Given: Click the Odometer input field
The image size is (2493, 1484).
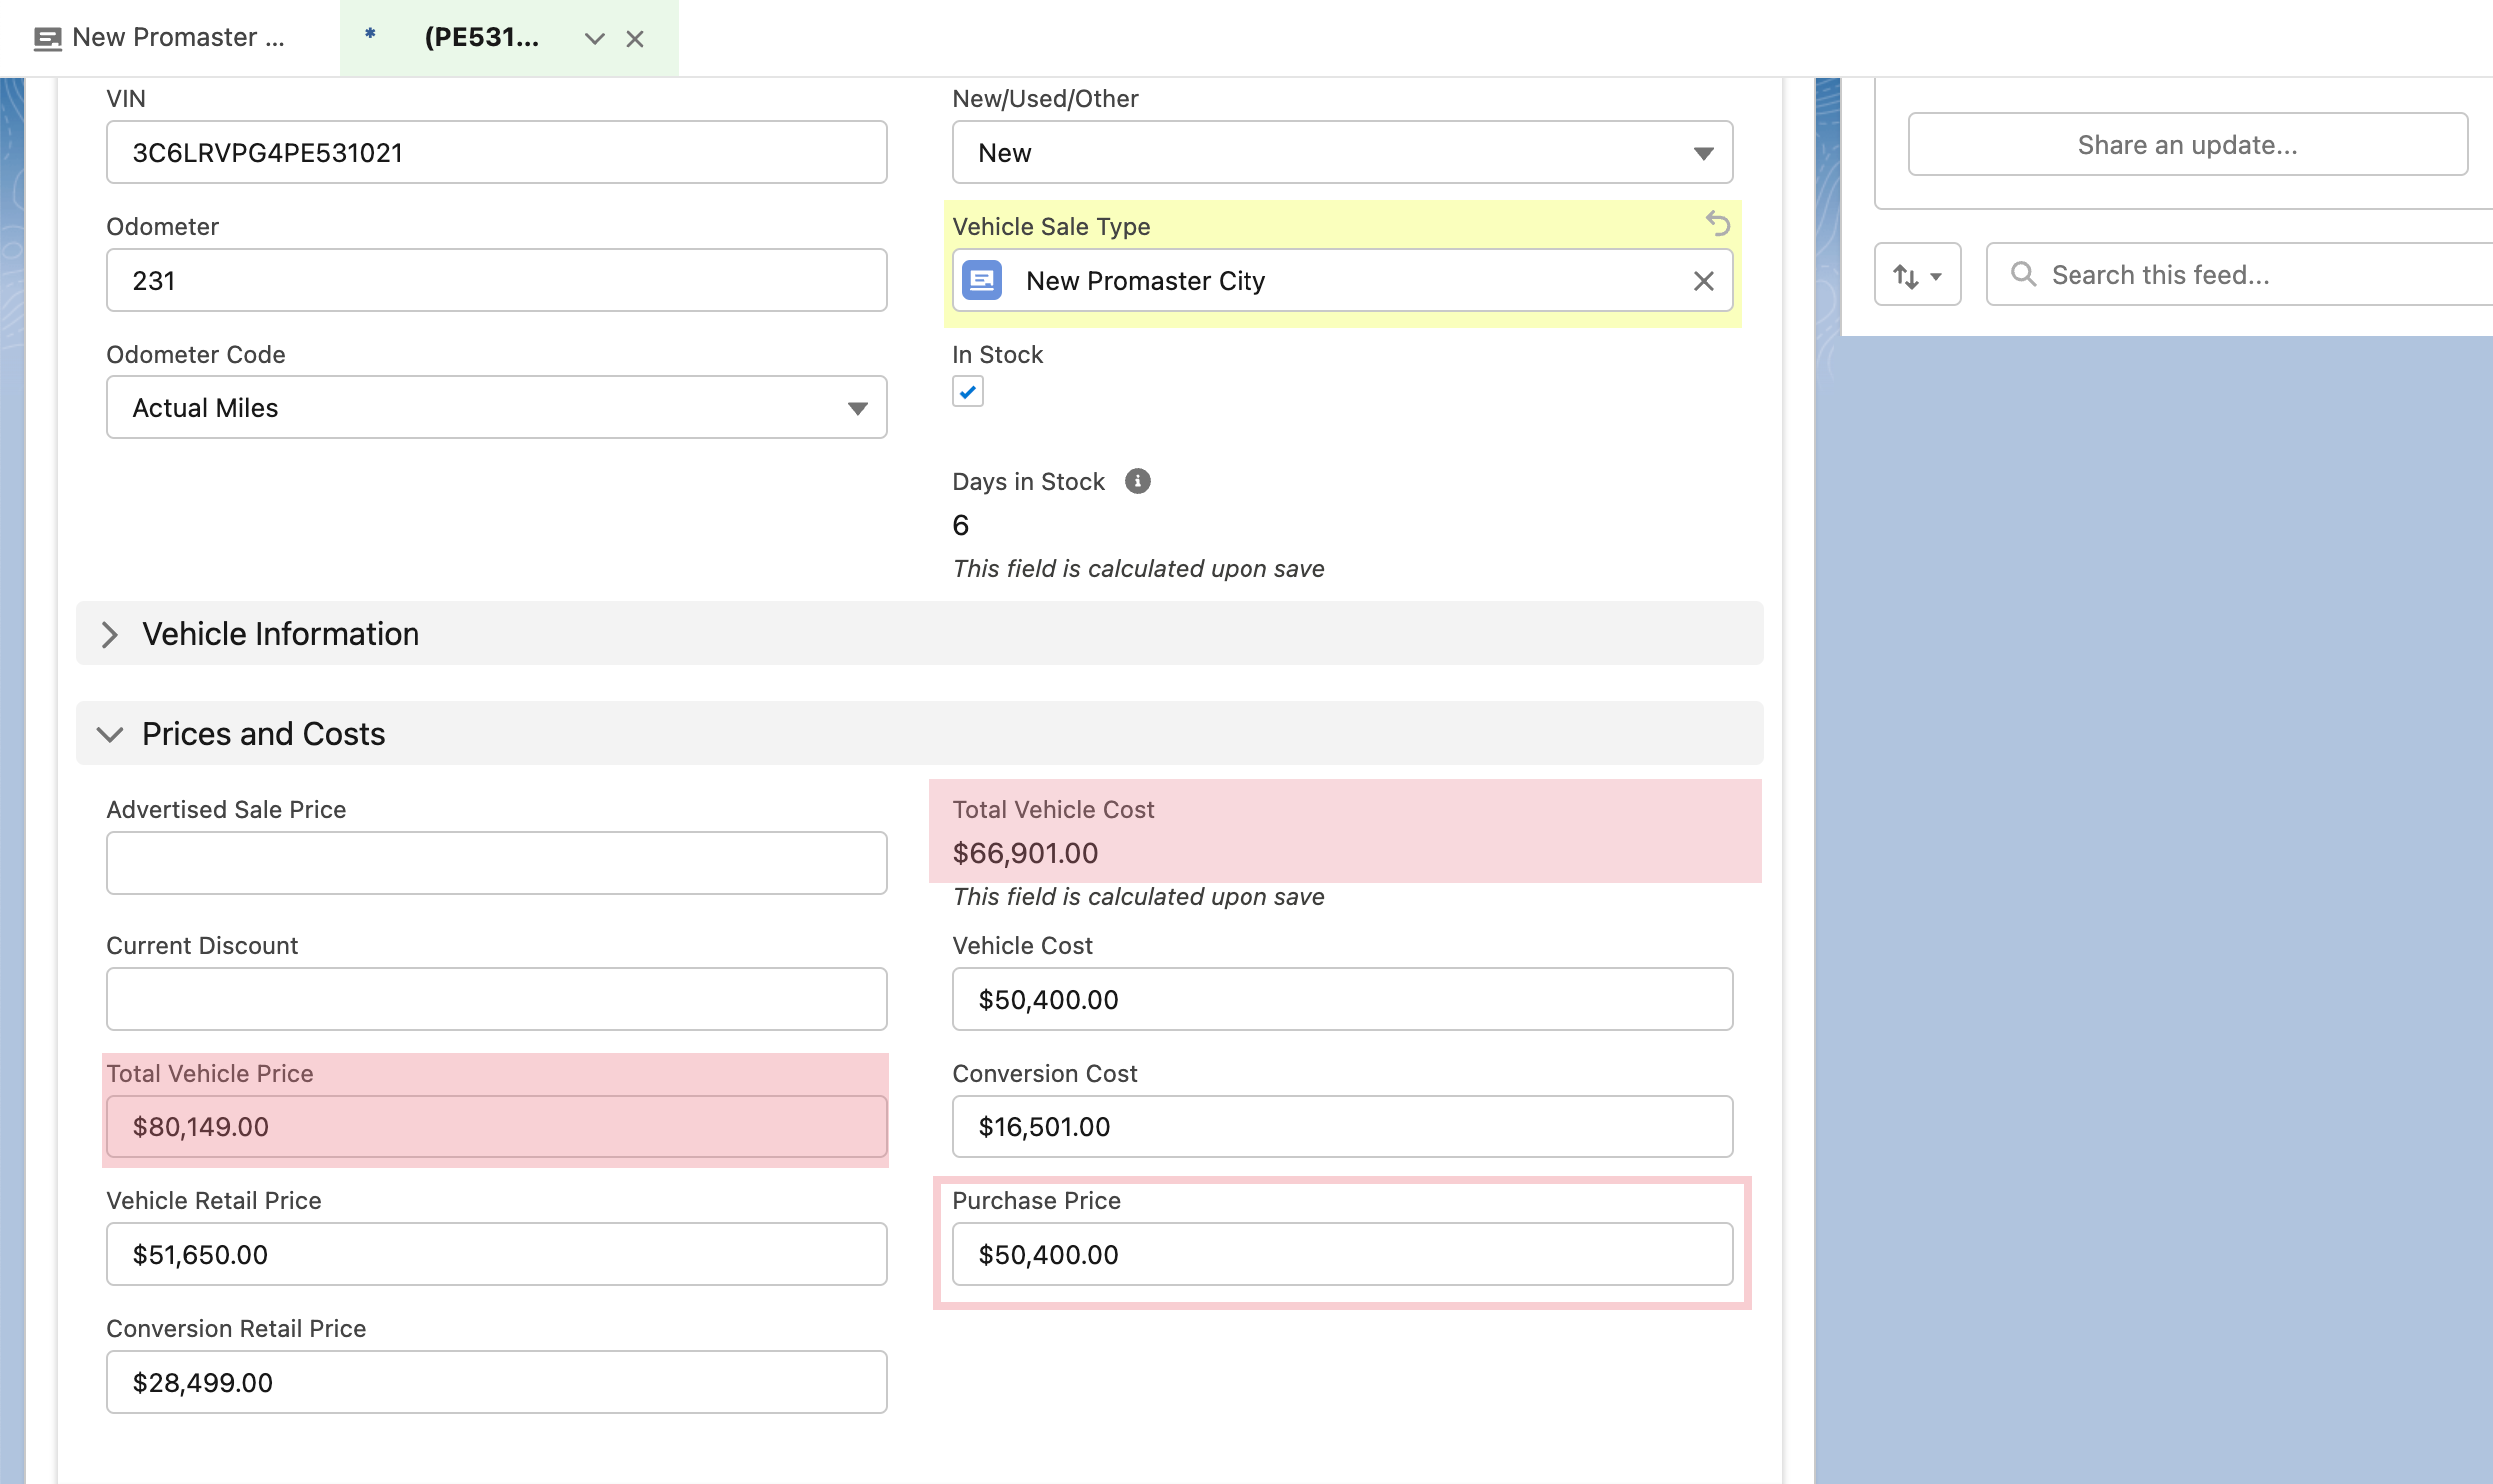Looking at the screenshot, I should pos(496,280).
